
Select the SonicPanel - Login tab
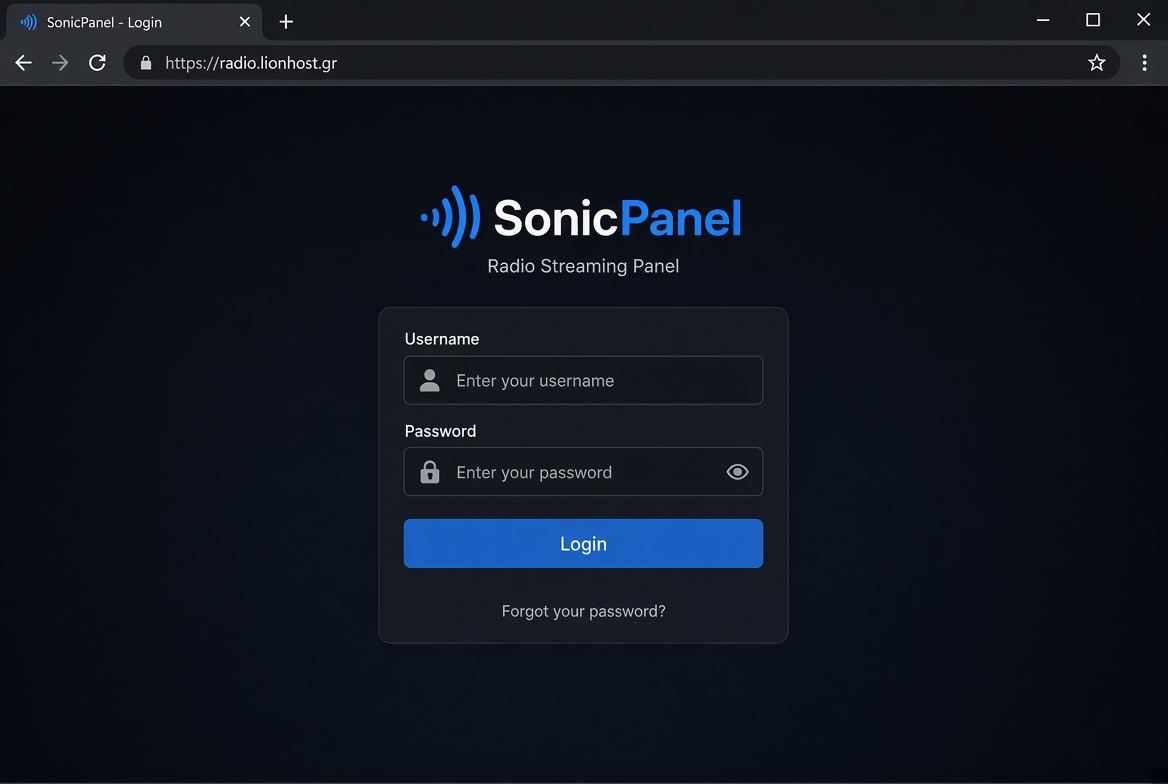tap(134, 22)
